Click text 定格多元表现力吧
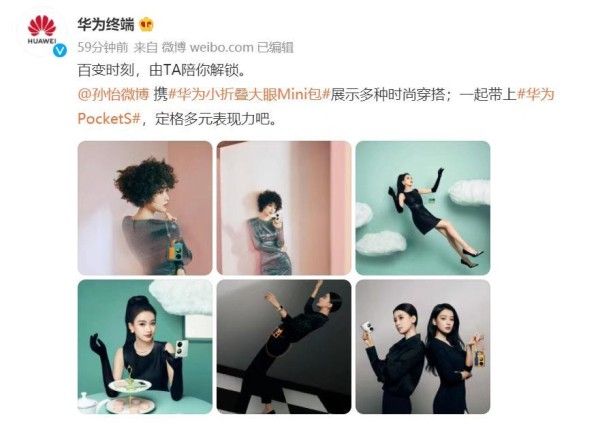 point(215,119)
